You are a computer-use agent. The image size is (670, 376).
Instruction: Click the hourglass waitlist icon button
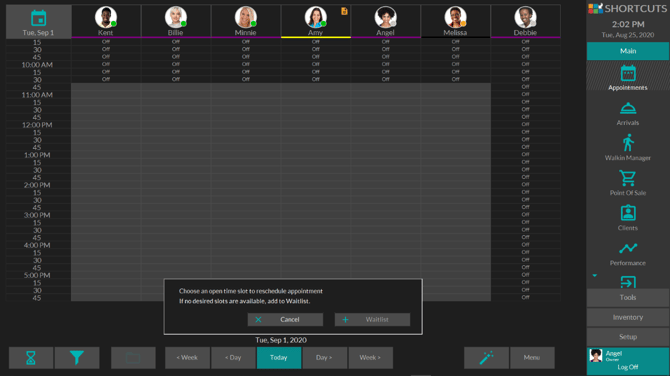(x=31, y=358)
